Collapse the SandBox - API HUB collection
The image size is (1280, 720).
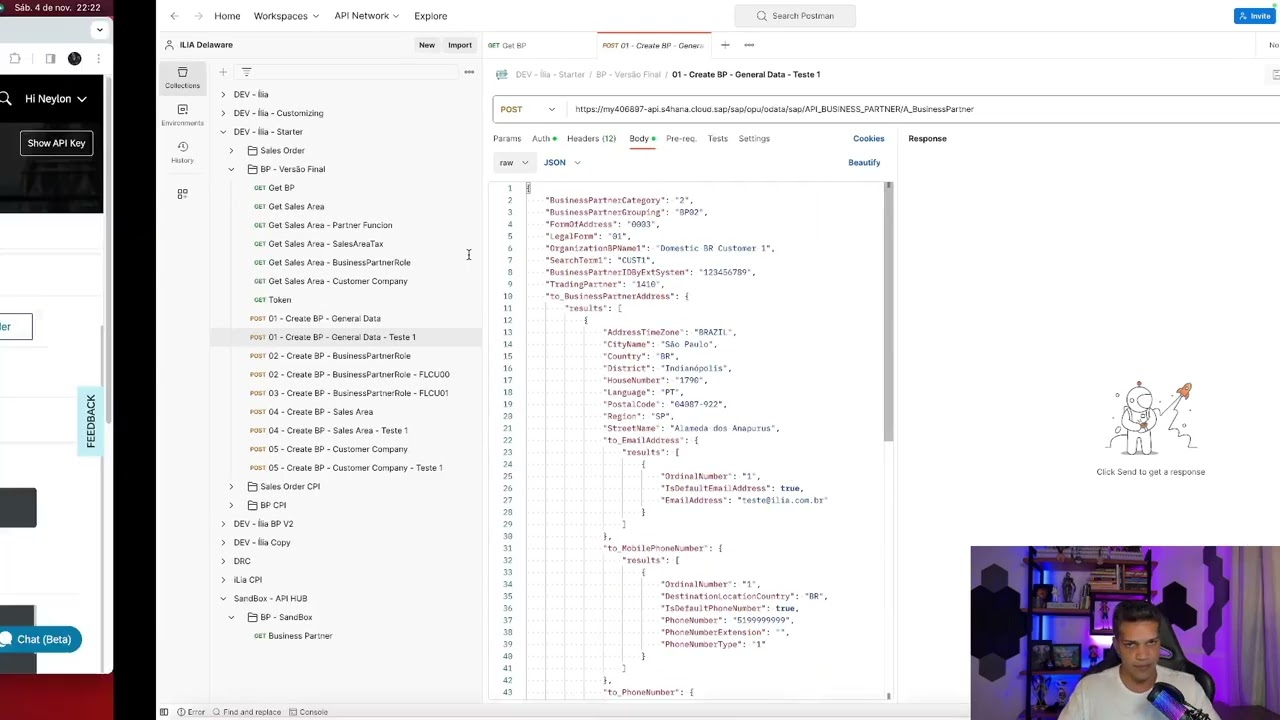[223, 599]
